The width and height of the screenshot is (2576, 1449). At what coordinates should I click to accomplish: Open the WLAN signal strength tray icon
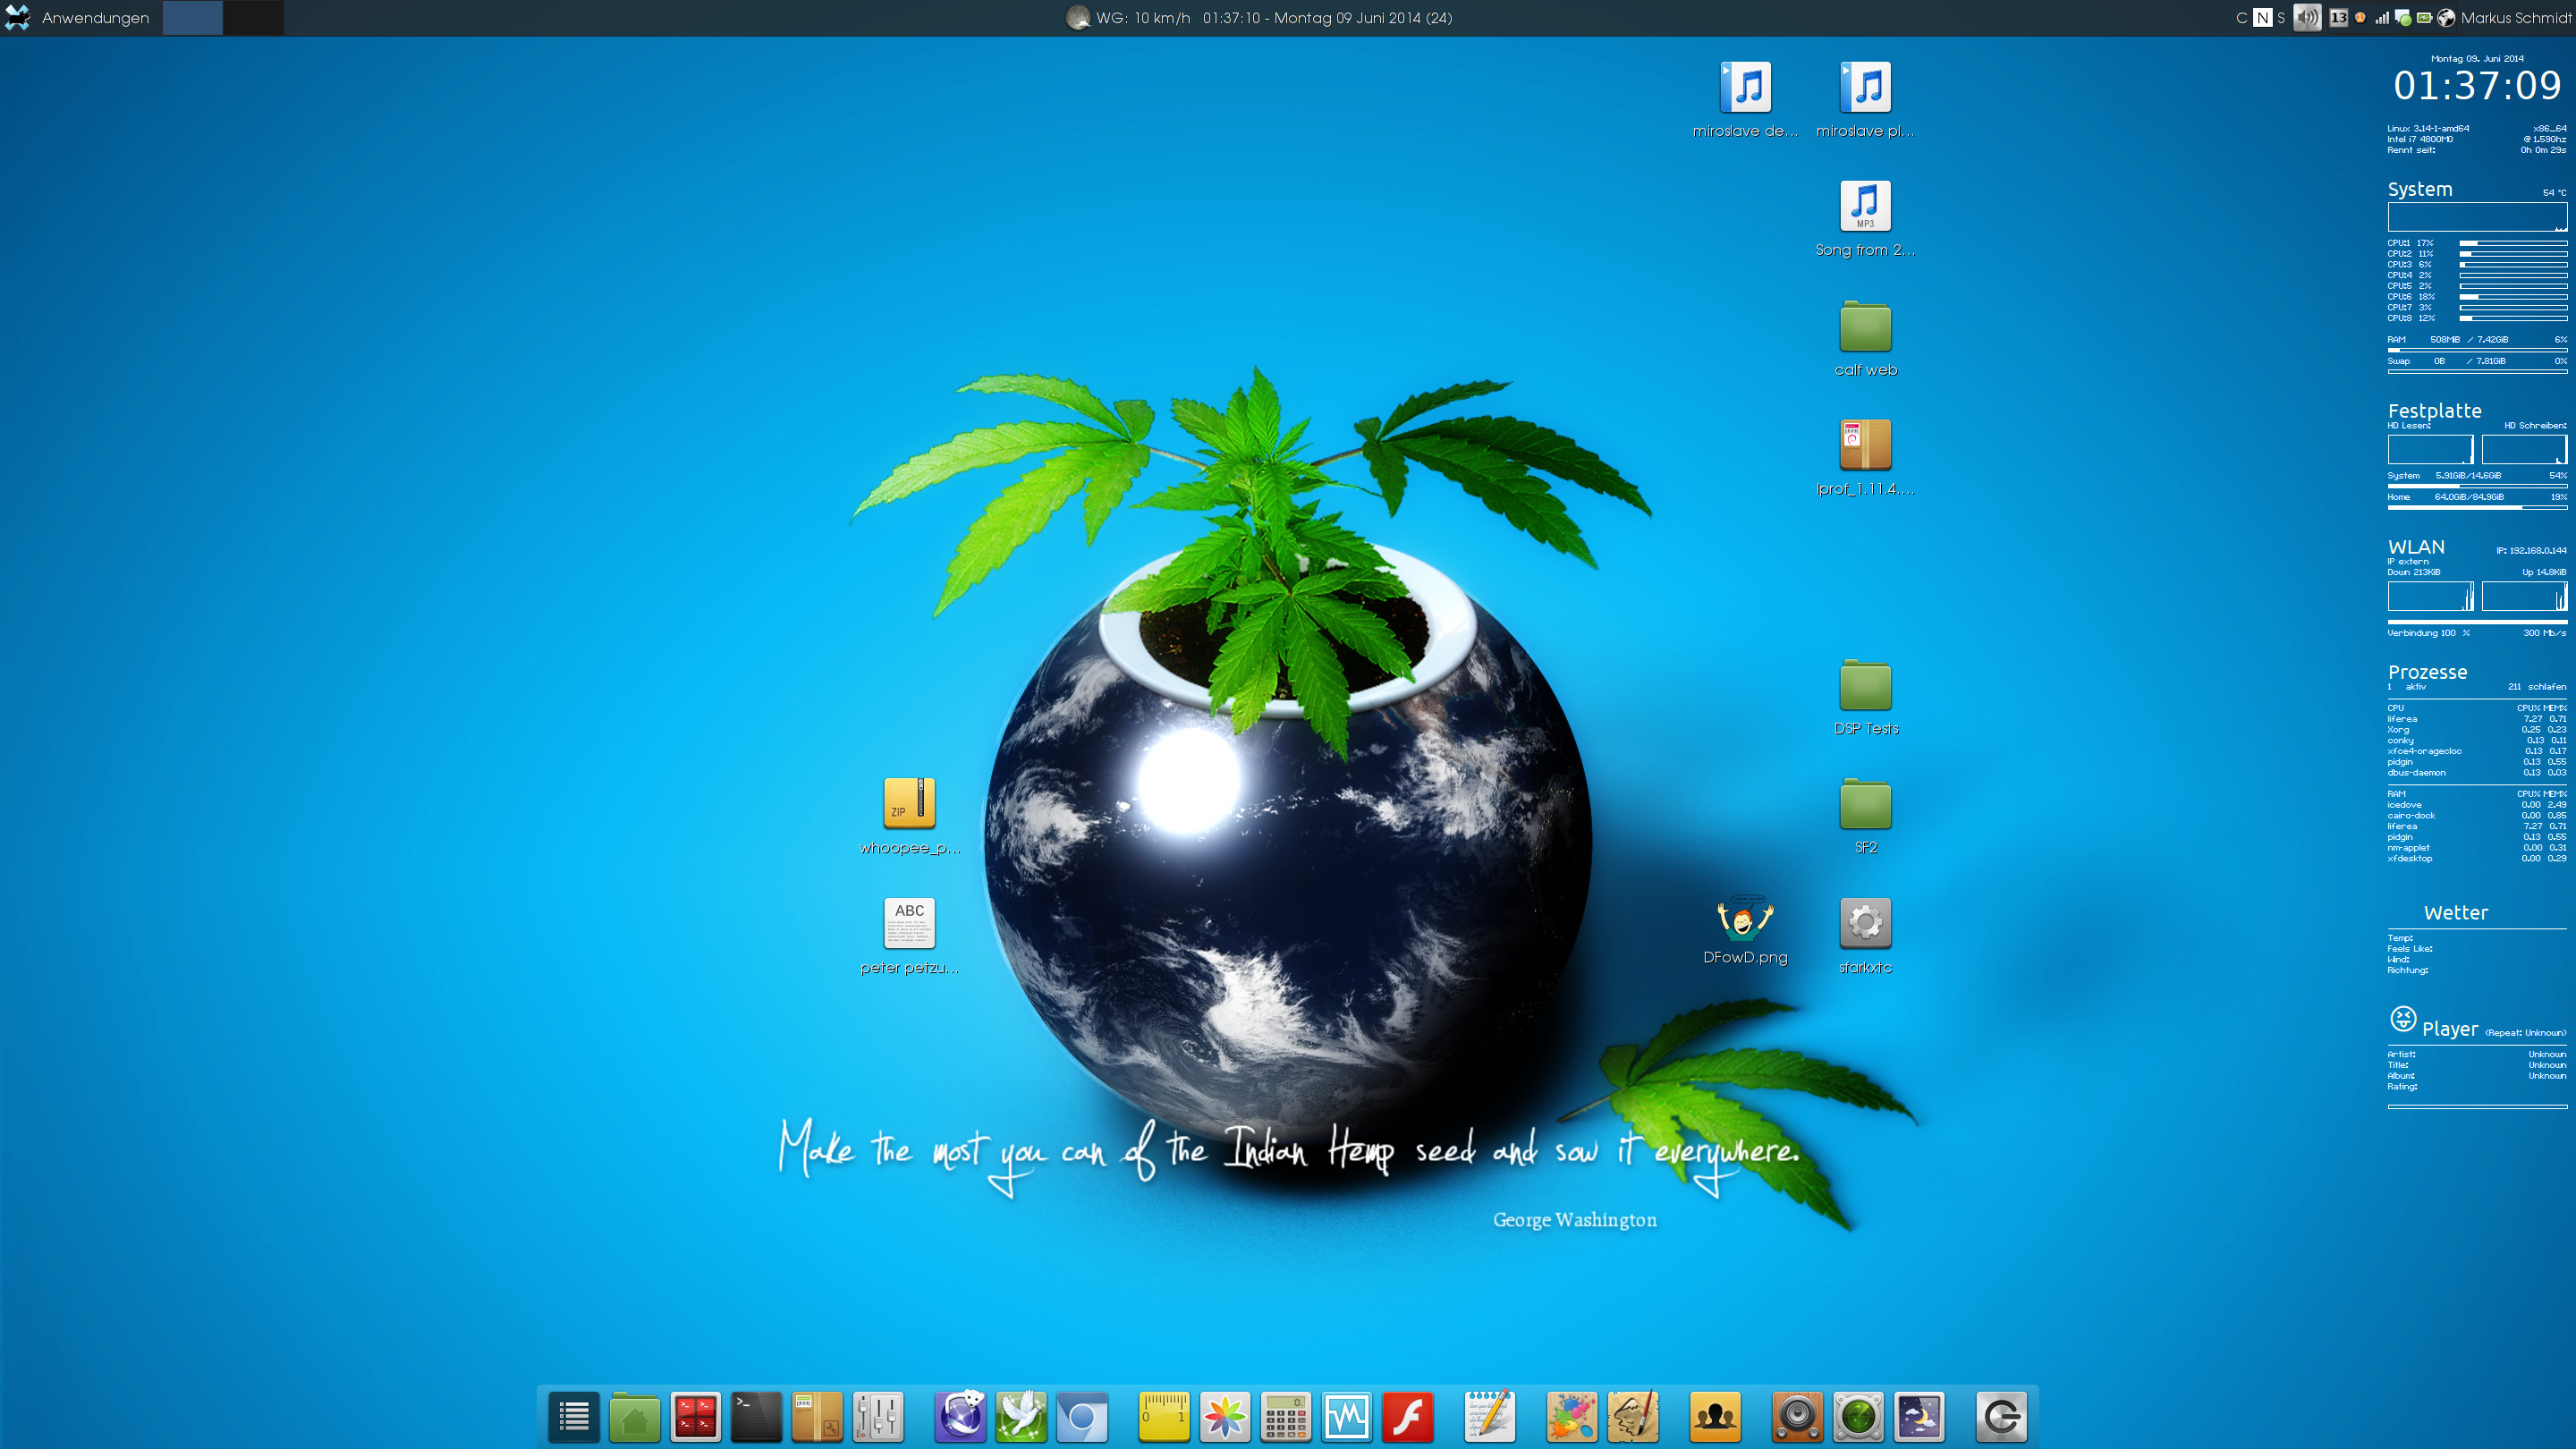pos(2382,18)
